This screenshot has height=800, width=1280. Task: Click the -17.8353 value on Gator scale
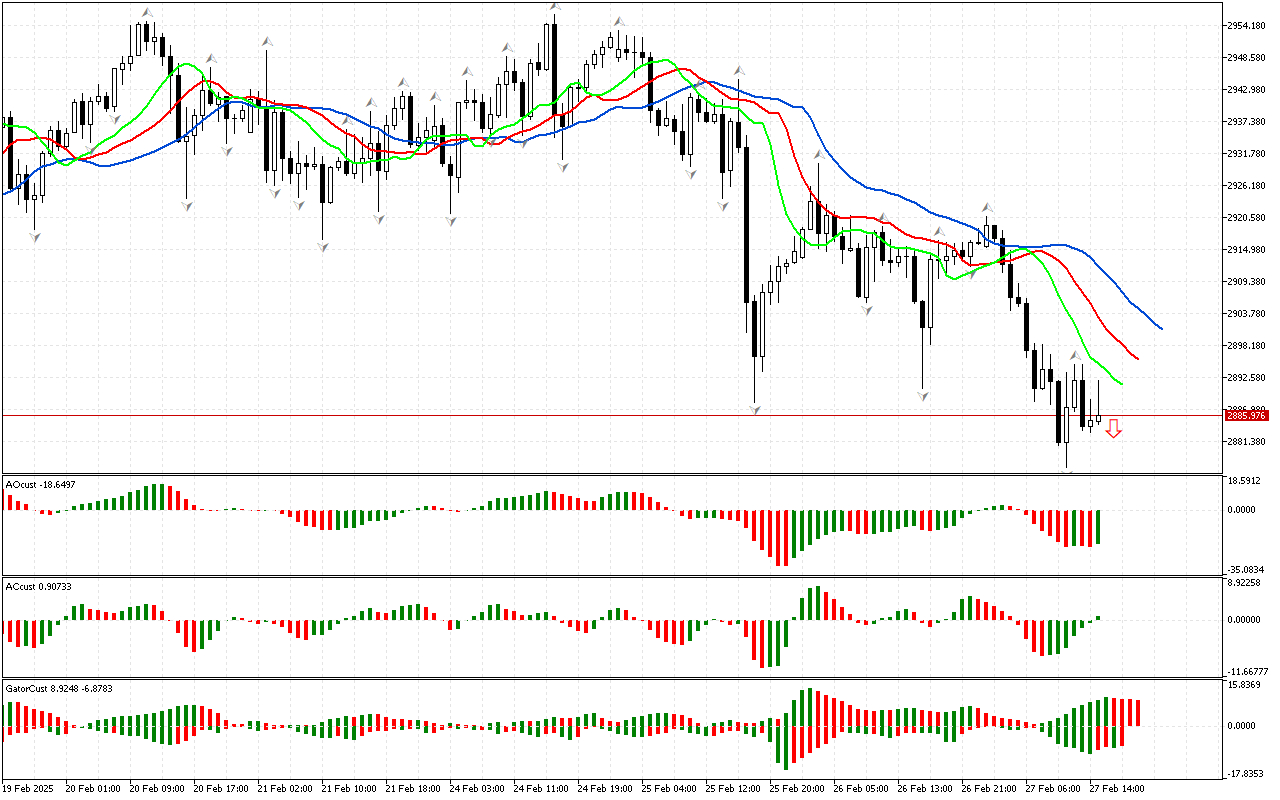tap(1246, 773)
